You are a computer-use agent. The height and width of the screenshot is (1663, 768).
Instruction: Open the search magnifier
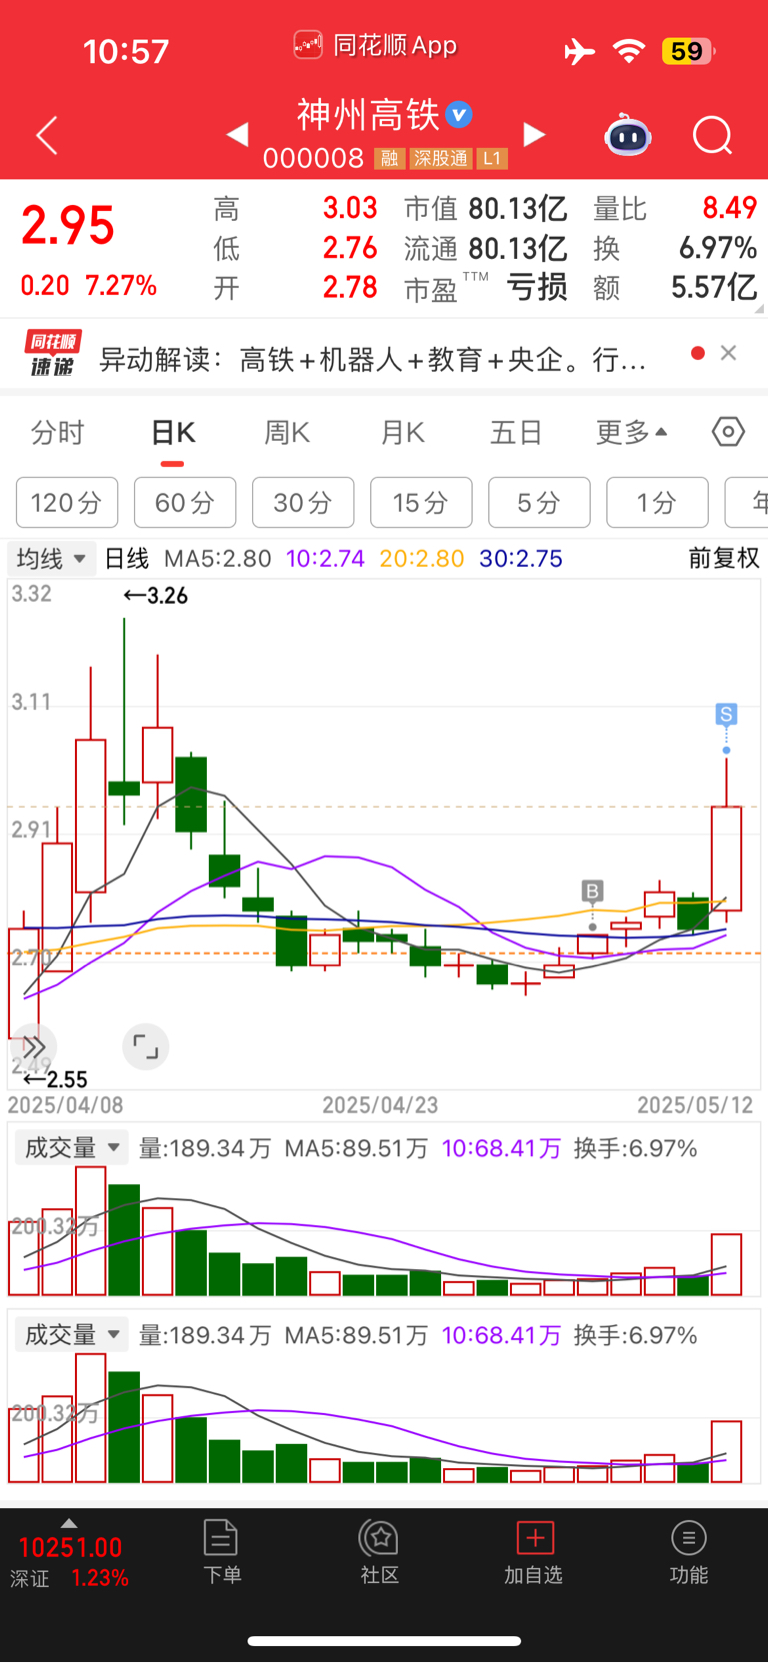(713, 135)
